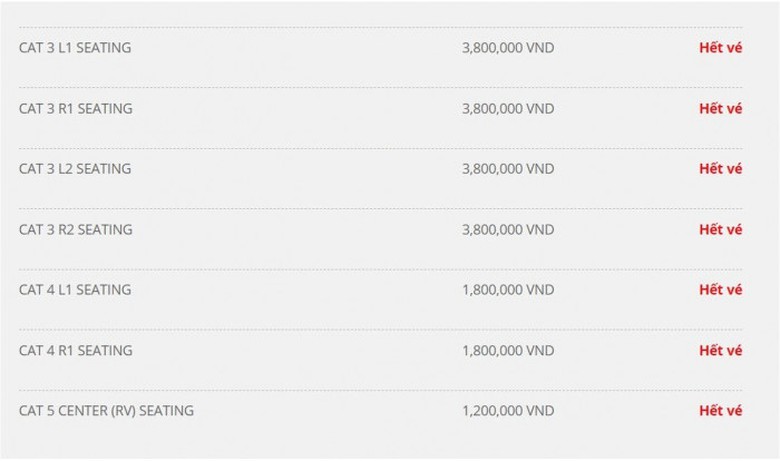Select the CAT 4 L1 SEATING ticket name
This screenshot has height=461, width=780.
[75, 290]
